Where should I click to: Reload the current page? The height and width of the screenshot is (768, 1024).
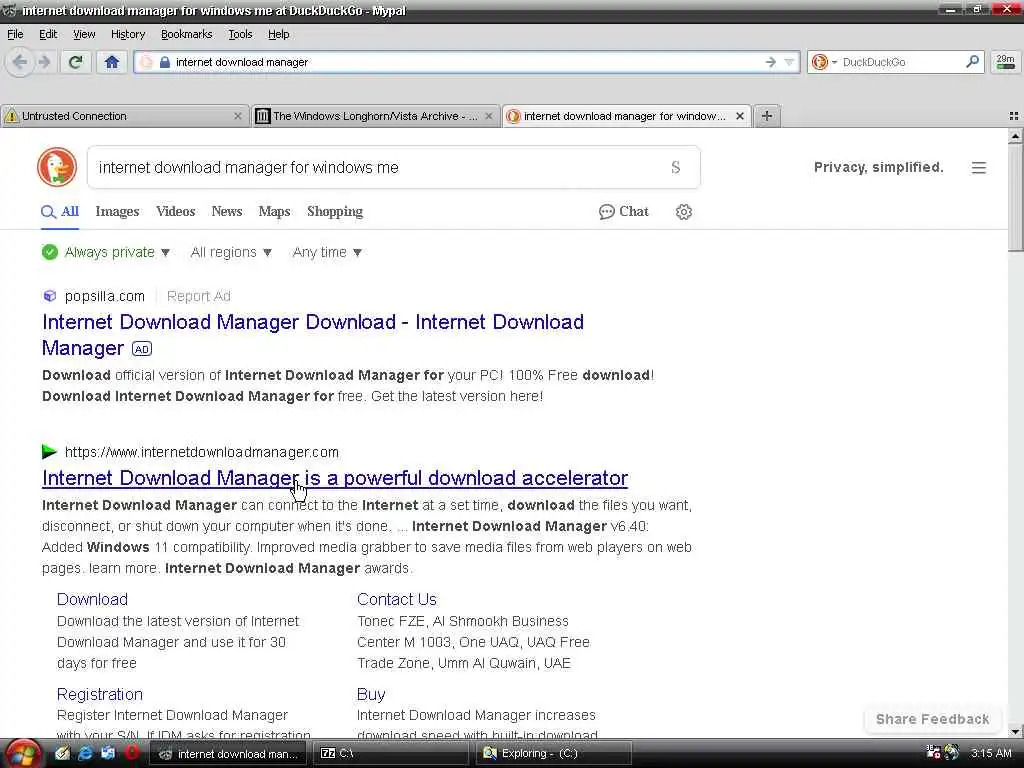[76, 62]
